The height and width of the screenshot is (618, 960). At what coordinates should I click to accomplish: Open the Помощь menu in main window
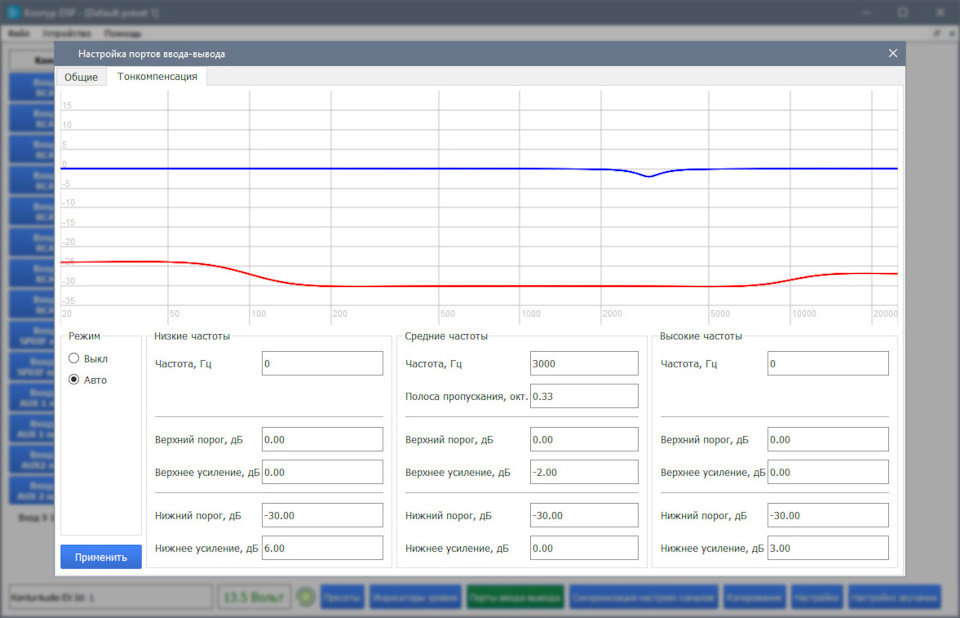point(122,33)
